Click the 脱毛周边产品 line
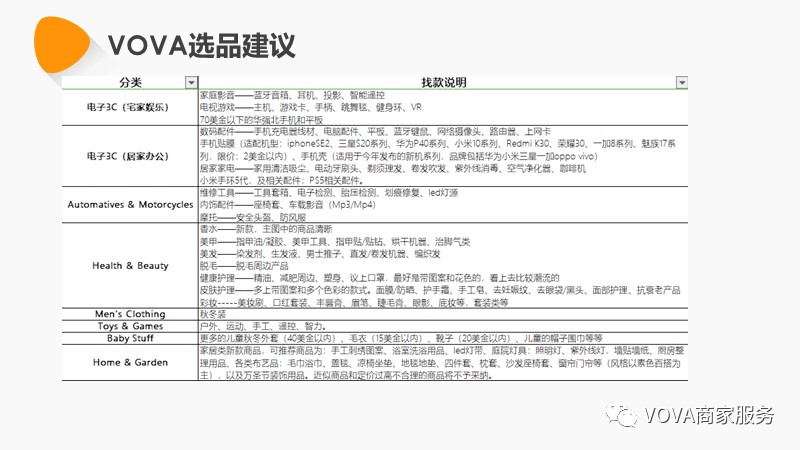 (244, 266)
